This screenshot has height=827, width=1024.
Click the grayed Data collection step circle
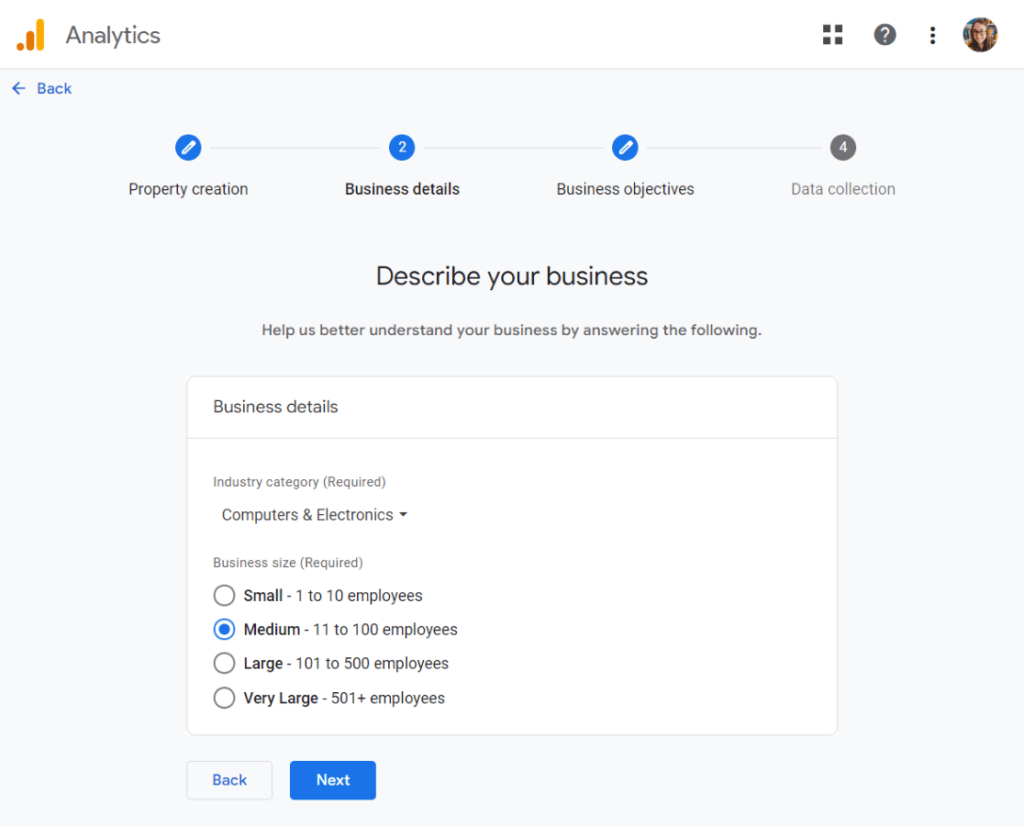tap(843, 147)
